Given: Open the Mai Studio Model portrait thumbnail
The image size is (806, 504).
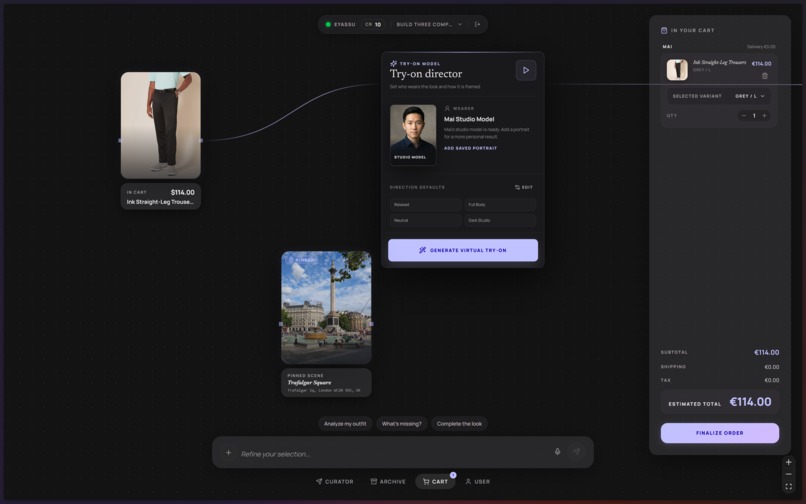Looking at the screenshot, I should click(x=413, y=135).
